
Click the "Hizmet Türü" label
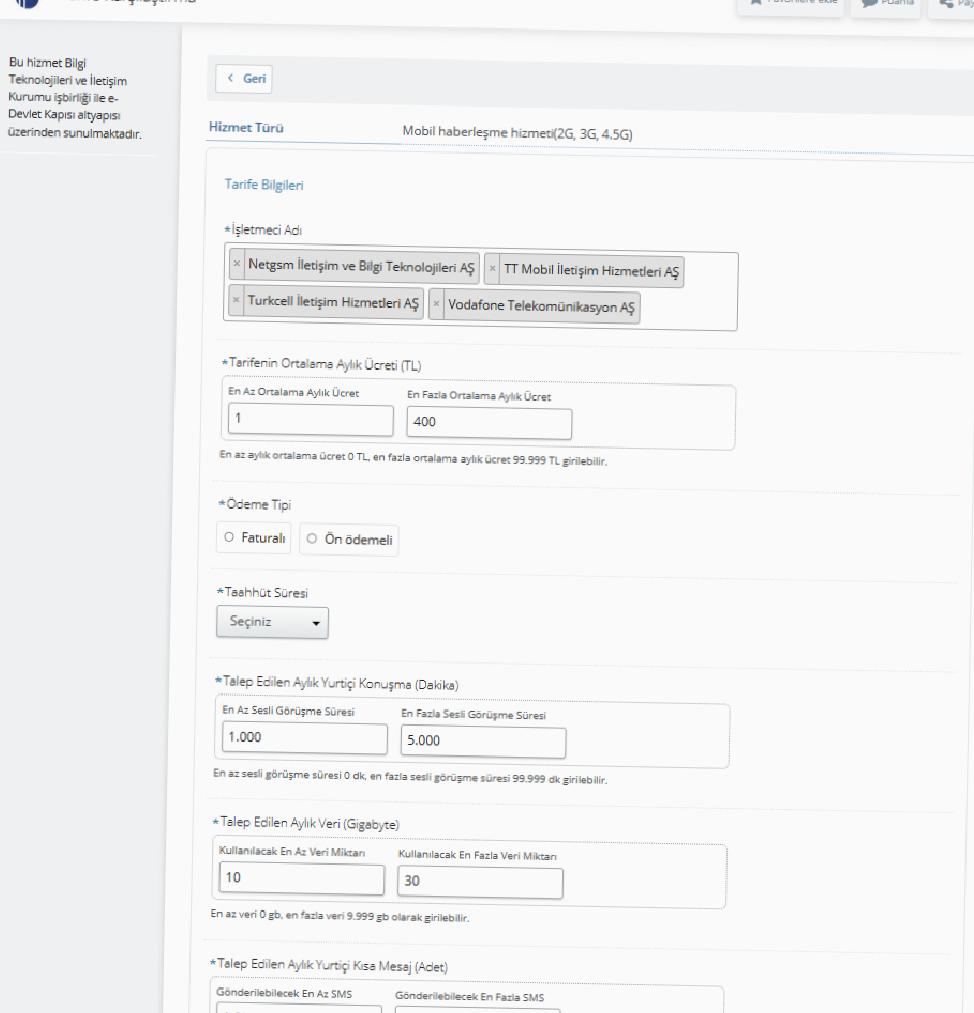coord(246,127)
